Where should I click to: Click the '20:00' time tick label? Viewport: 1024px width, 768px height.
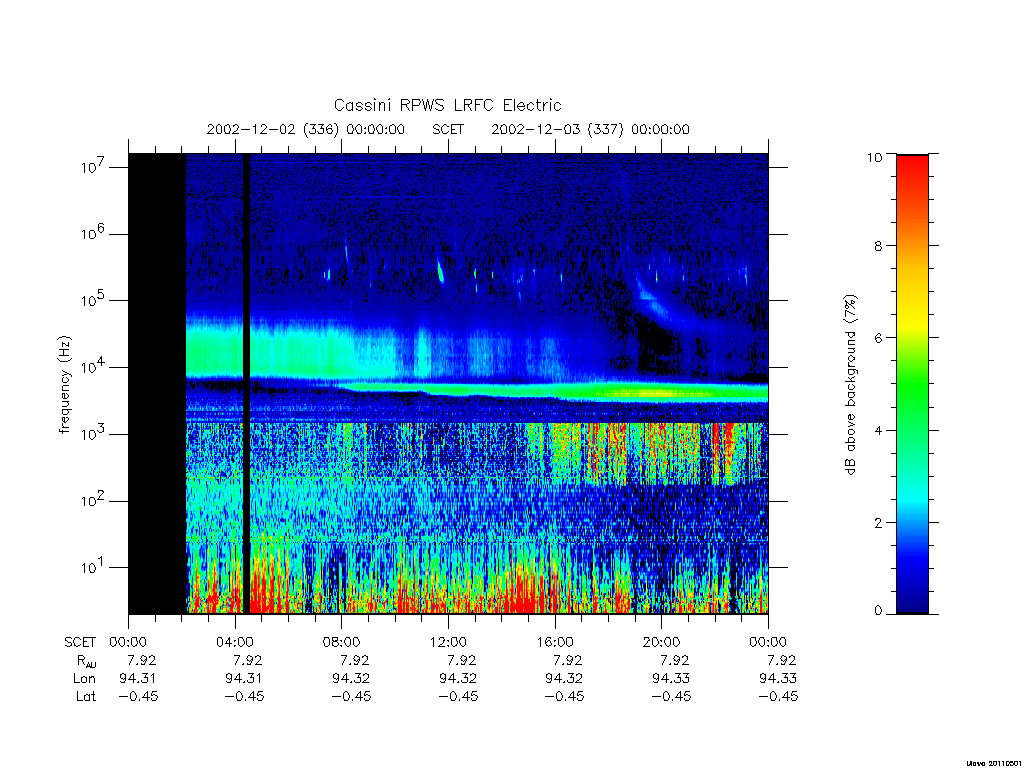(662, 642)
